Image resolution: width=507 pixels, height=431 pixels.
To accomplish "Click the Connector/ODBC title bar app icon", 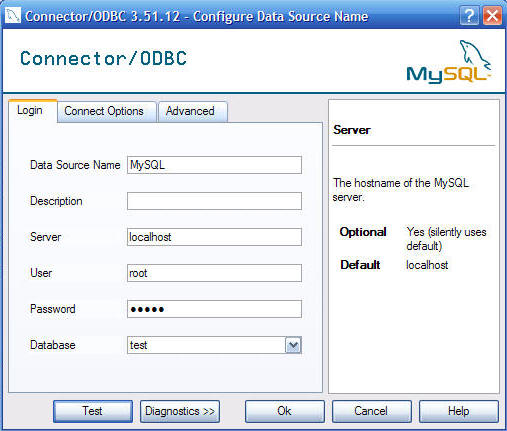I will click(13, 16).
